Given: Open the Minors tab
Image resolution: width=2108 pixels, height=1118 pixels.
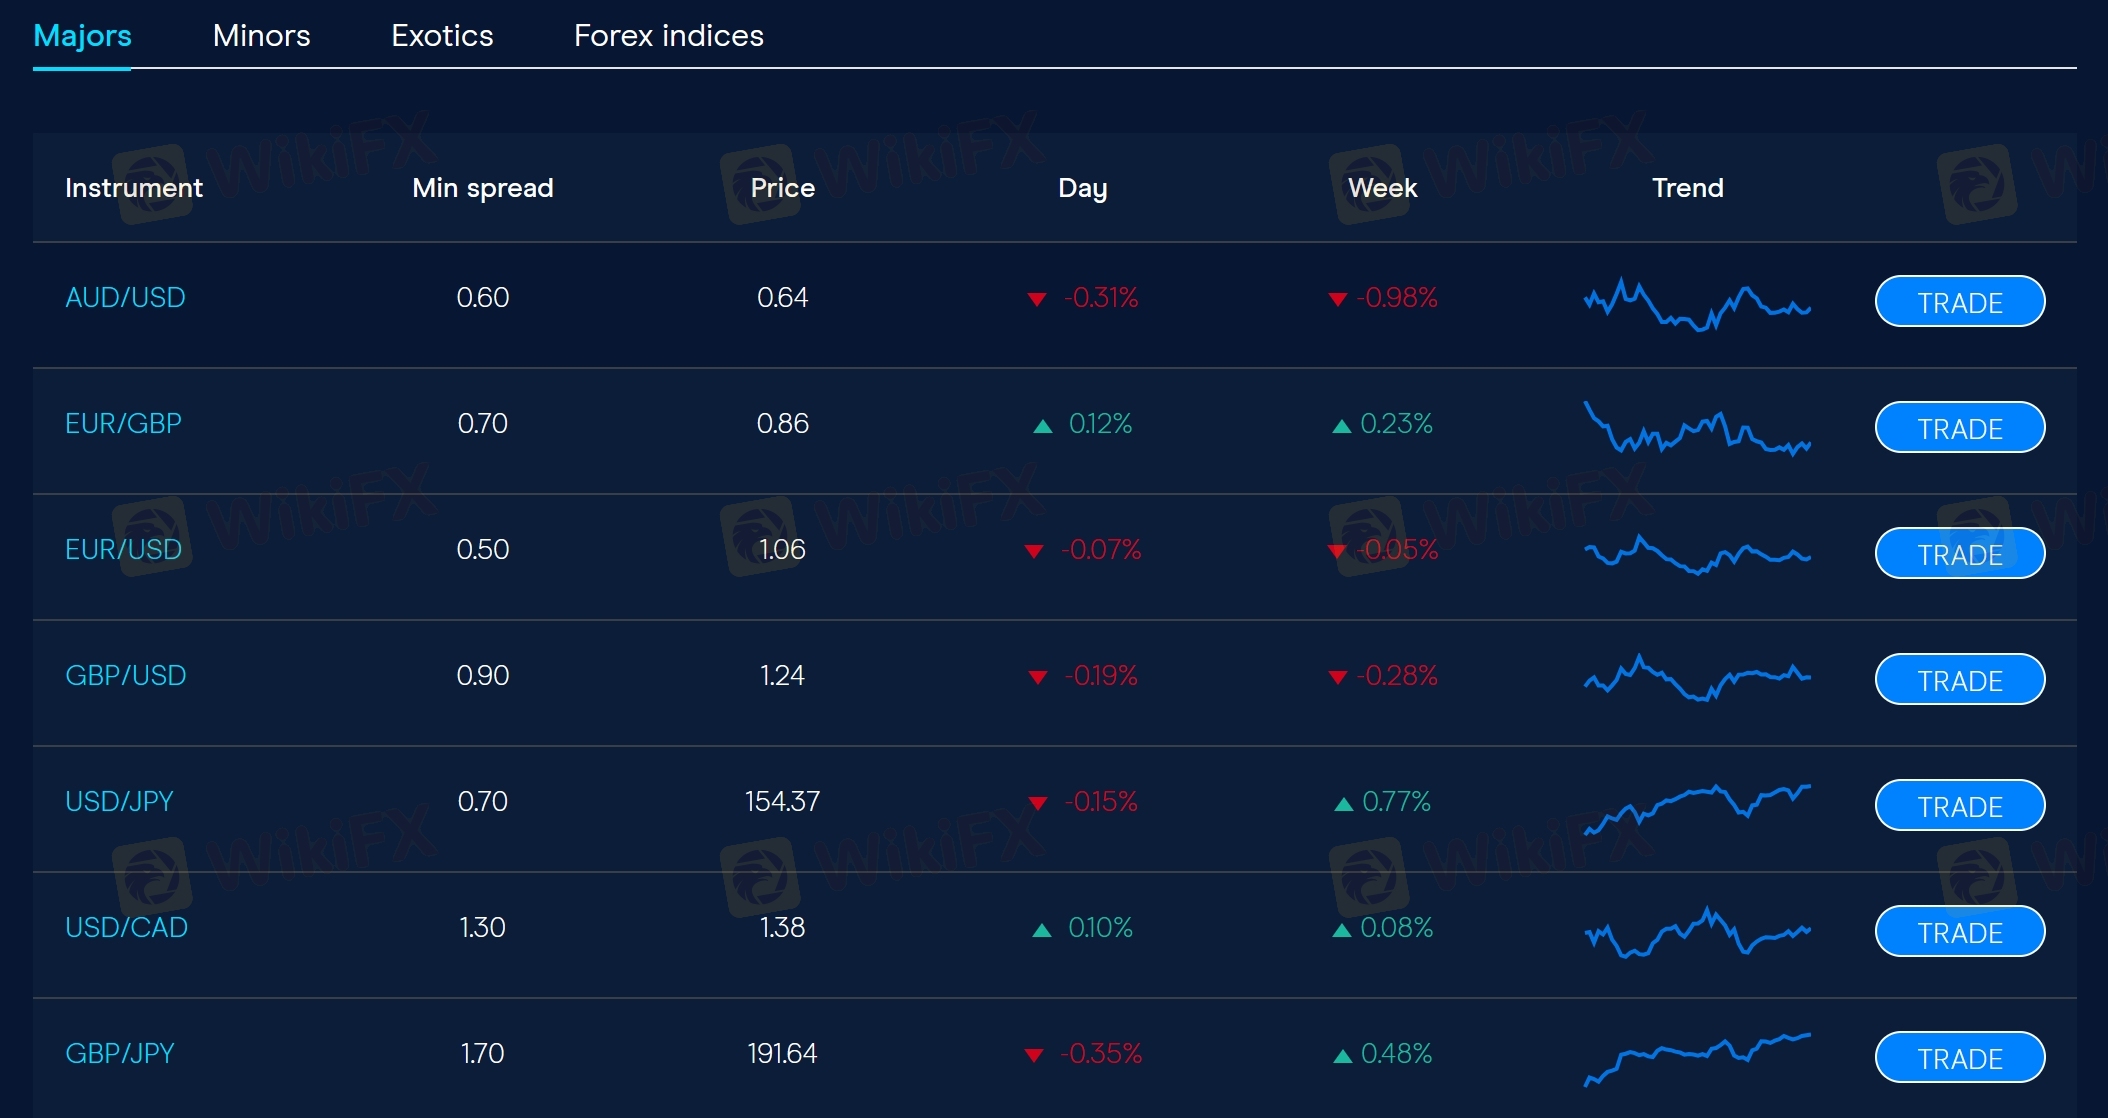Looking at the screenshot, I should pos(261,36).
